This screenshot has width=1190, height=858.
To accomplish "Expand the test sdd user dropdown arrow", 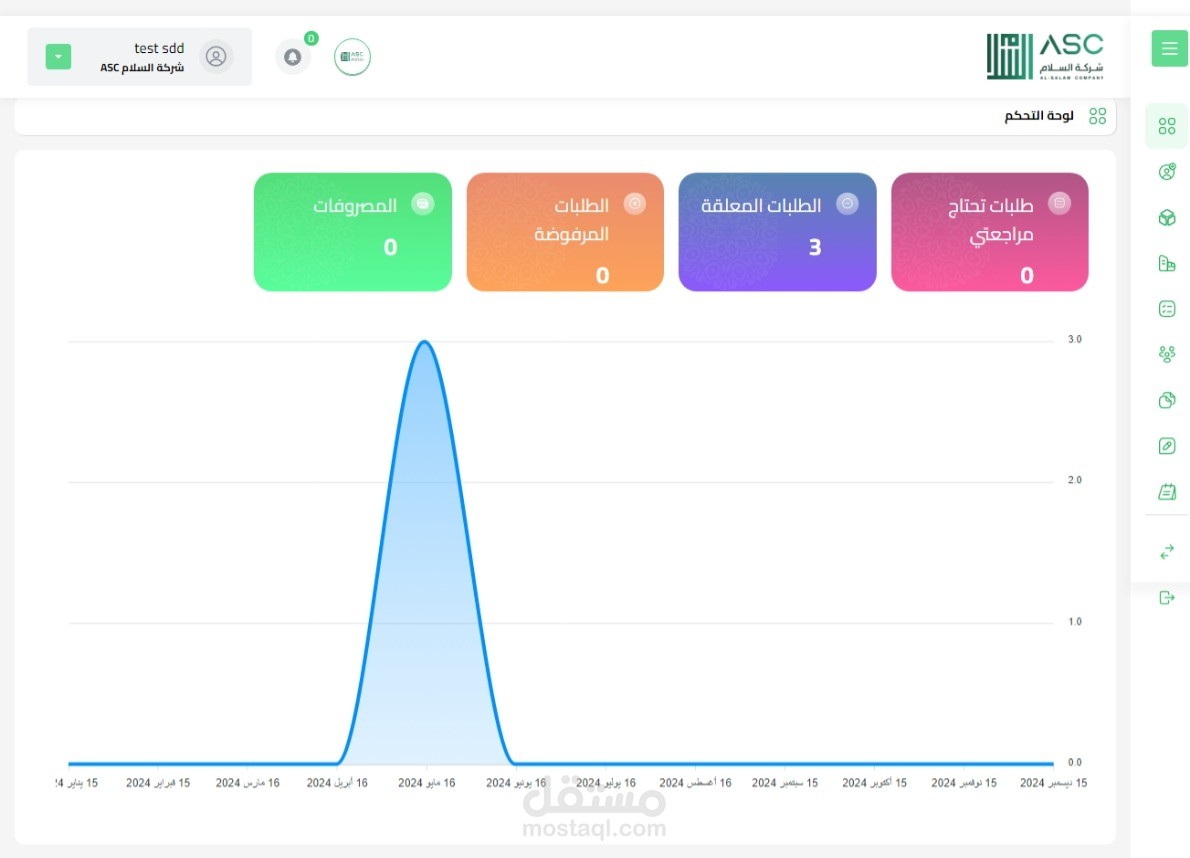I will [58, 57].
